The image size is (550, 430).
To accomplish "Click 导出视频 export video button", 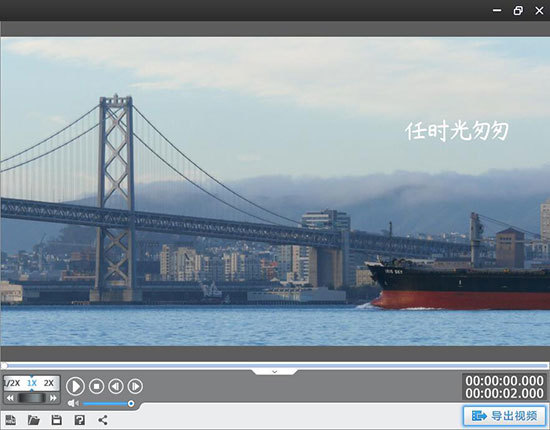I will click(504, 416).
